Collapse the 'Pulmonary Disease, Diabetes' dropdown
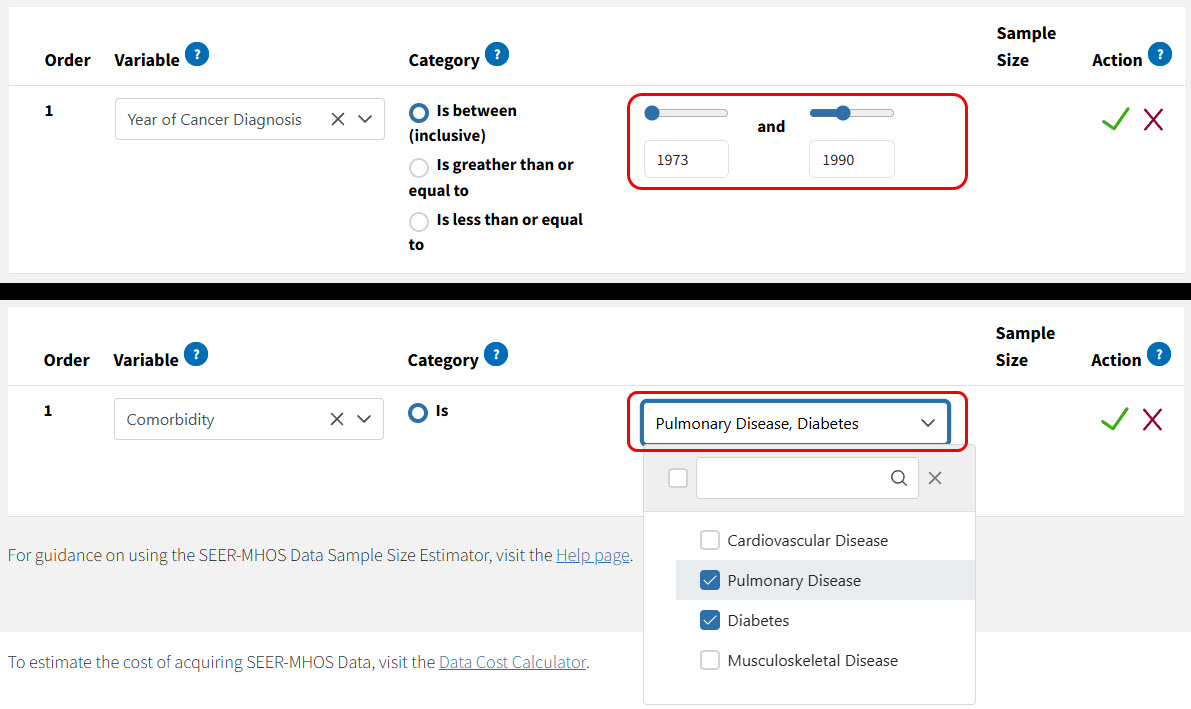 click(x=927, y=423)
